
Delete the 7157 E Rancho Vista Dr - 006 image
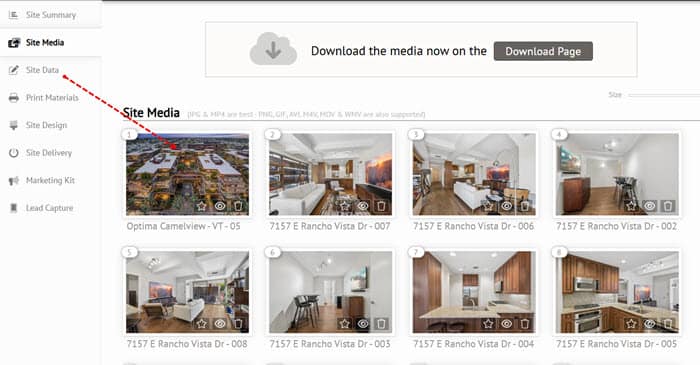[x=525, y=206]
